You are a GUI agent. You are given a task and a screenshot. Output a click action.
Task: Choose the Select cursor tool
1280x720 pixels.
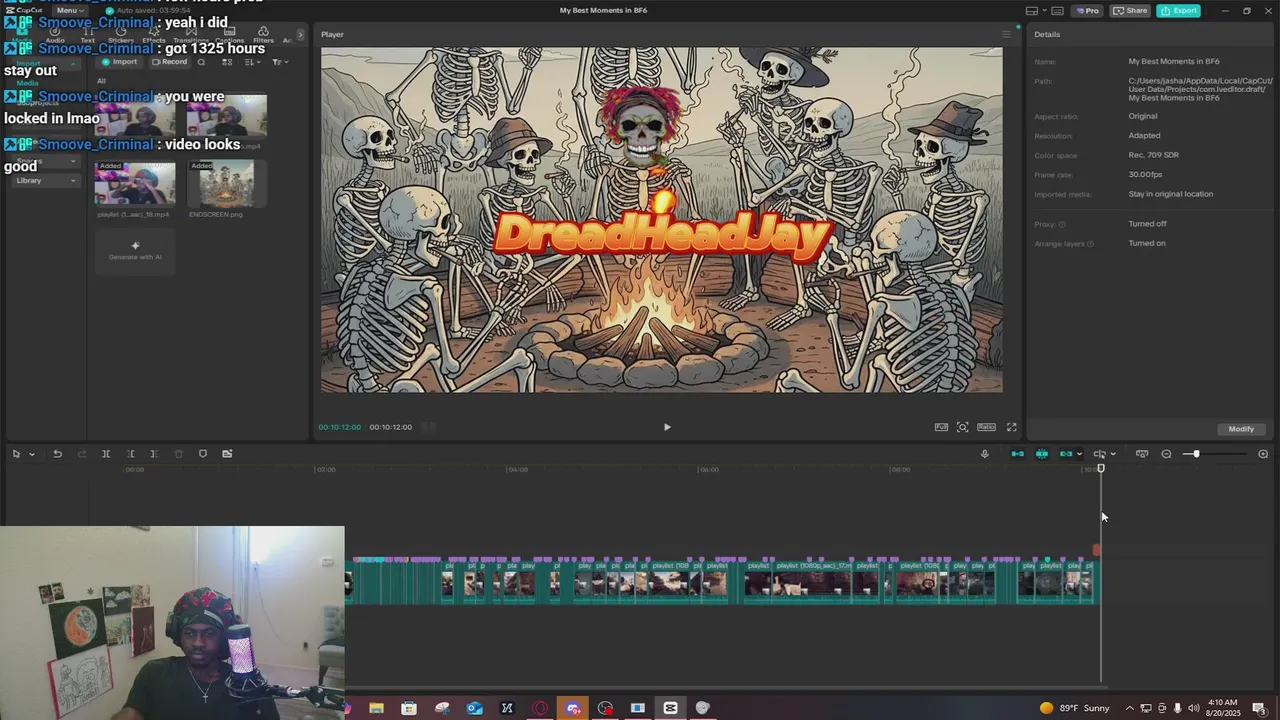[16, 454]
